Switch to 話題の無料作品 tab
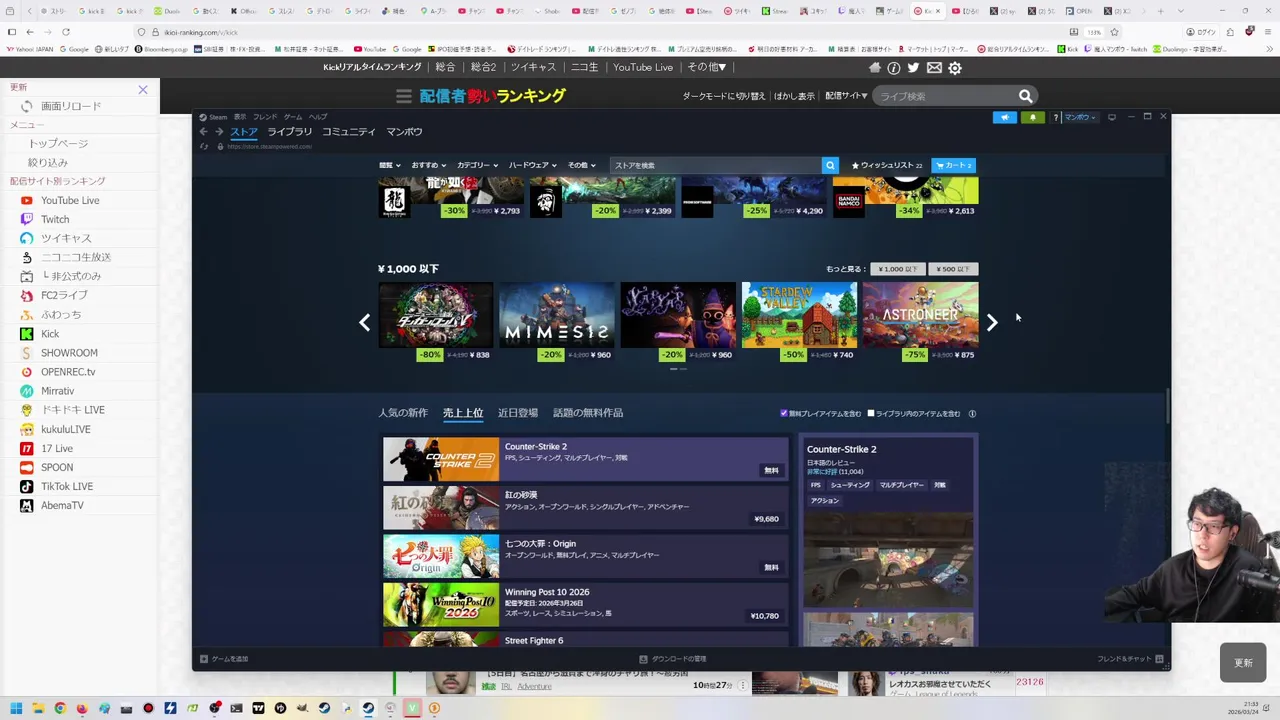The width and height of the screenshot is (1280, 720). click(588, 413)
